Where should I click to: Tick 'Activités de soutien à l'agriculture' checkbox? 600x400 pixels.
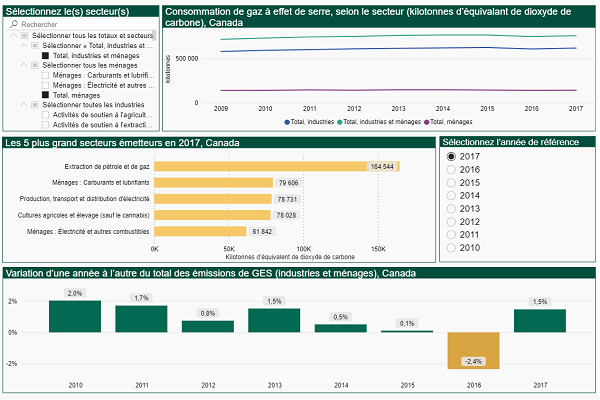tap(46, 115)
